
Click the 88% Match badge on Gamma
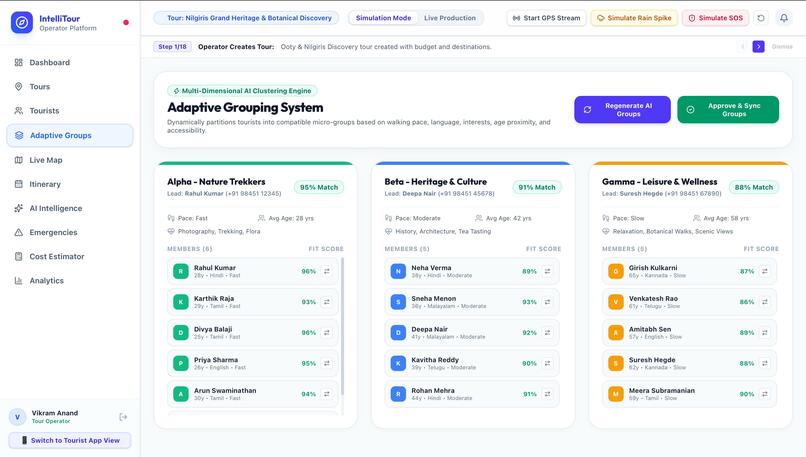tap(754, 188)
